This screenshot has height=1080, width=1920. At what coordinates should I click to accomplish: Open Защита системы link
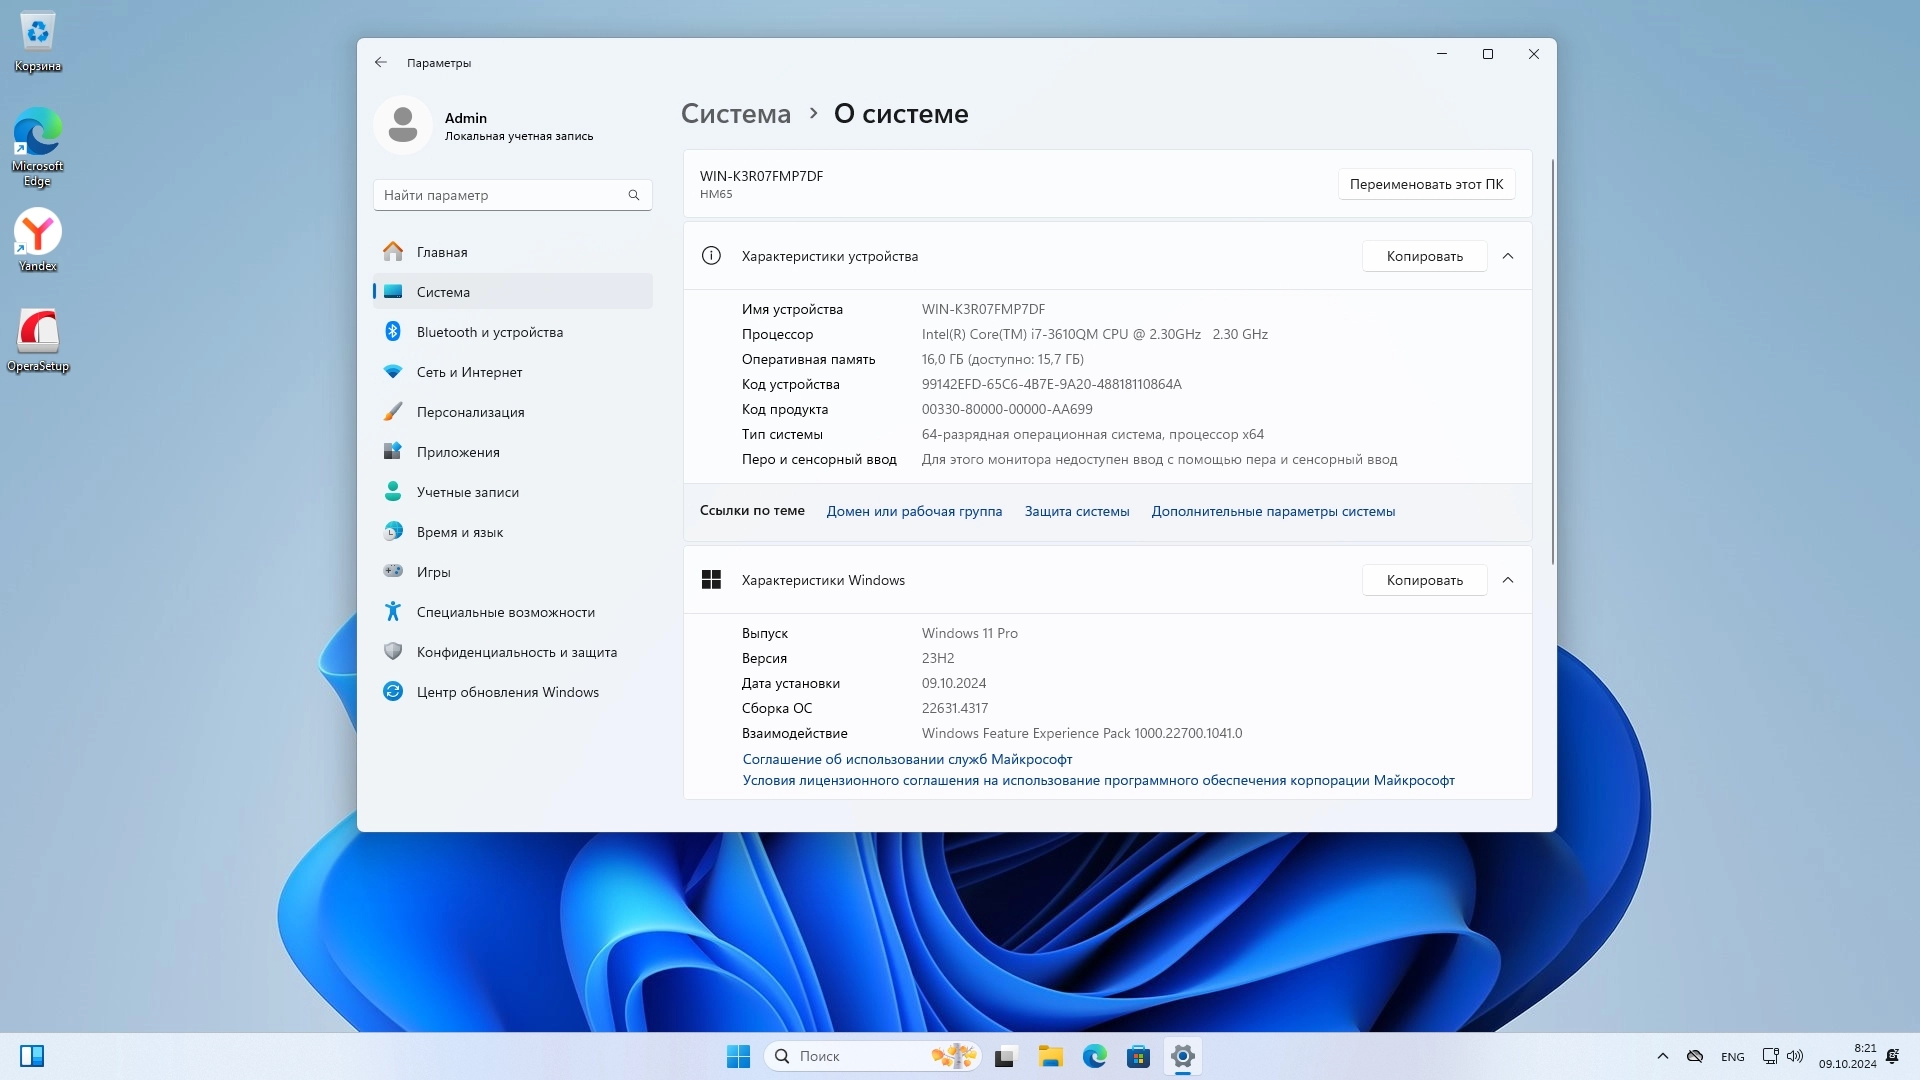tap(1076, 511)
